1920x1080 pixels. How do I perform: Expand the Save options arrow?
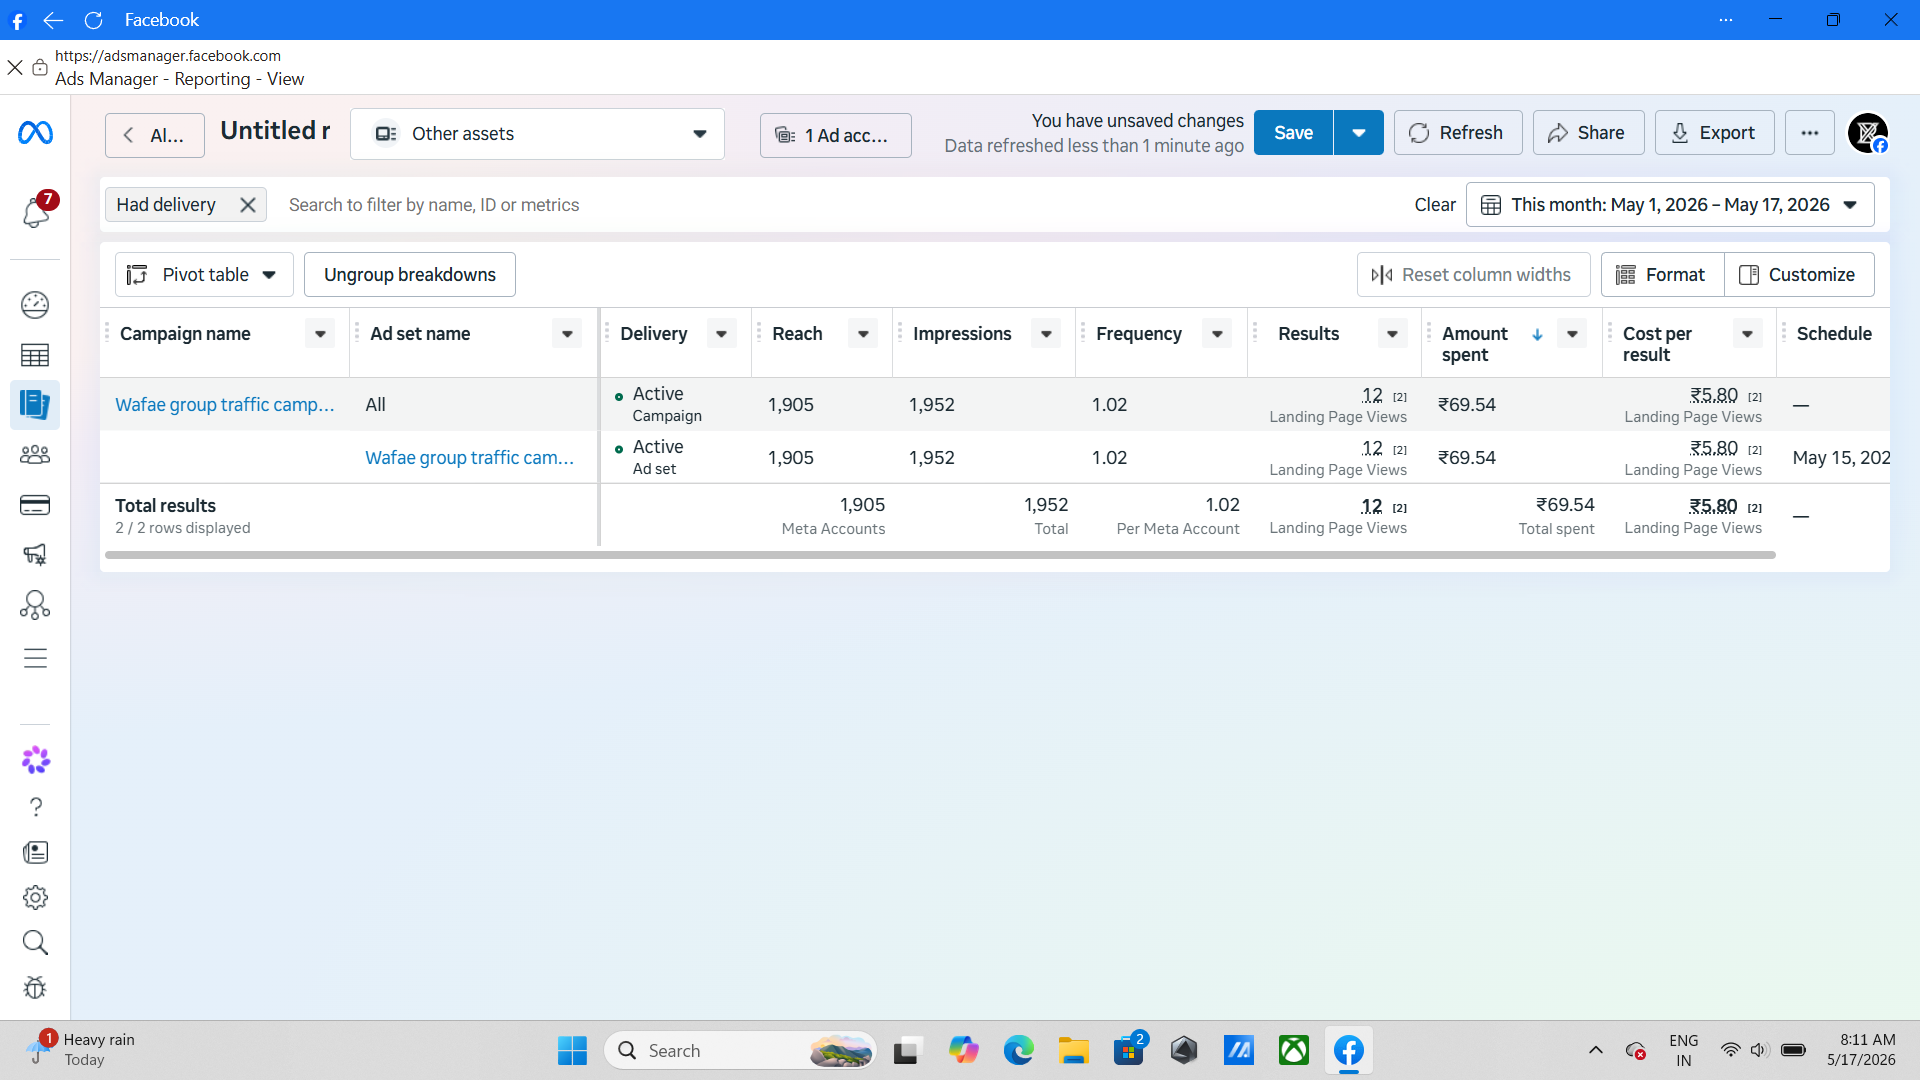pos(1359,133)
